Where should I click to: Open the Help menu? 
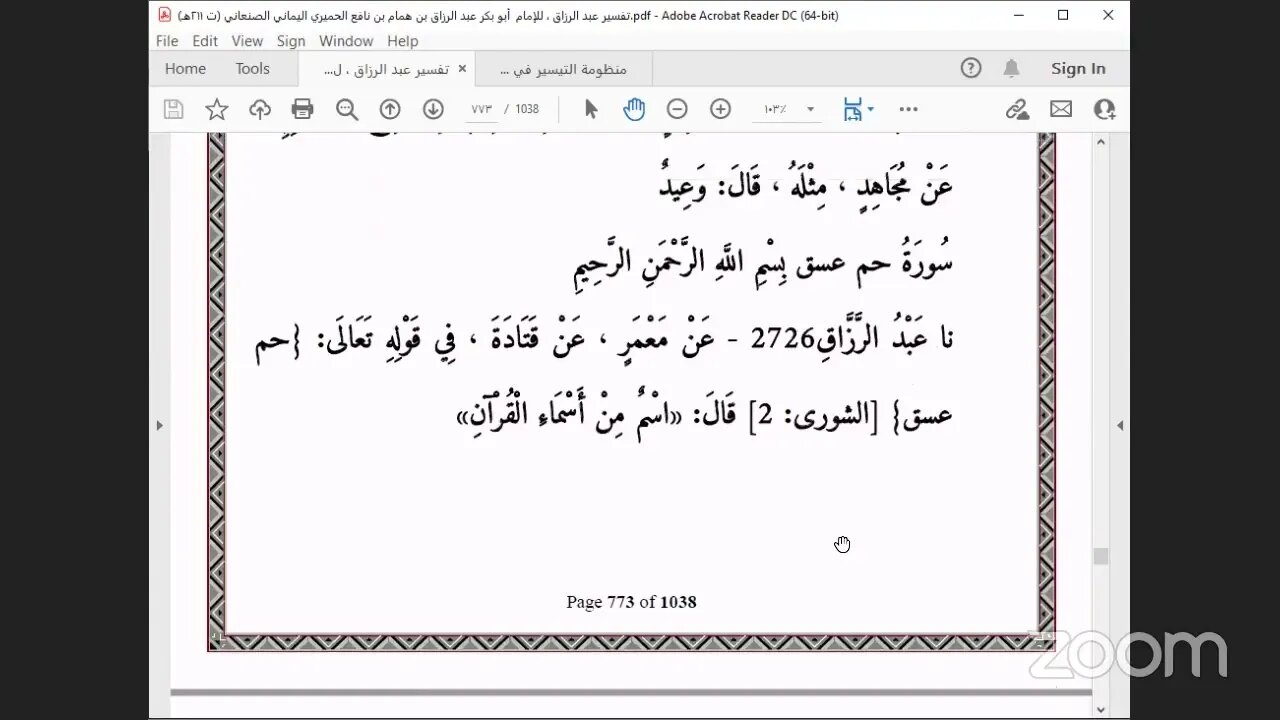(403, 41)
